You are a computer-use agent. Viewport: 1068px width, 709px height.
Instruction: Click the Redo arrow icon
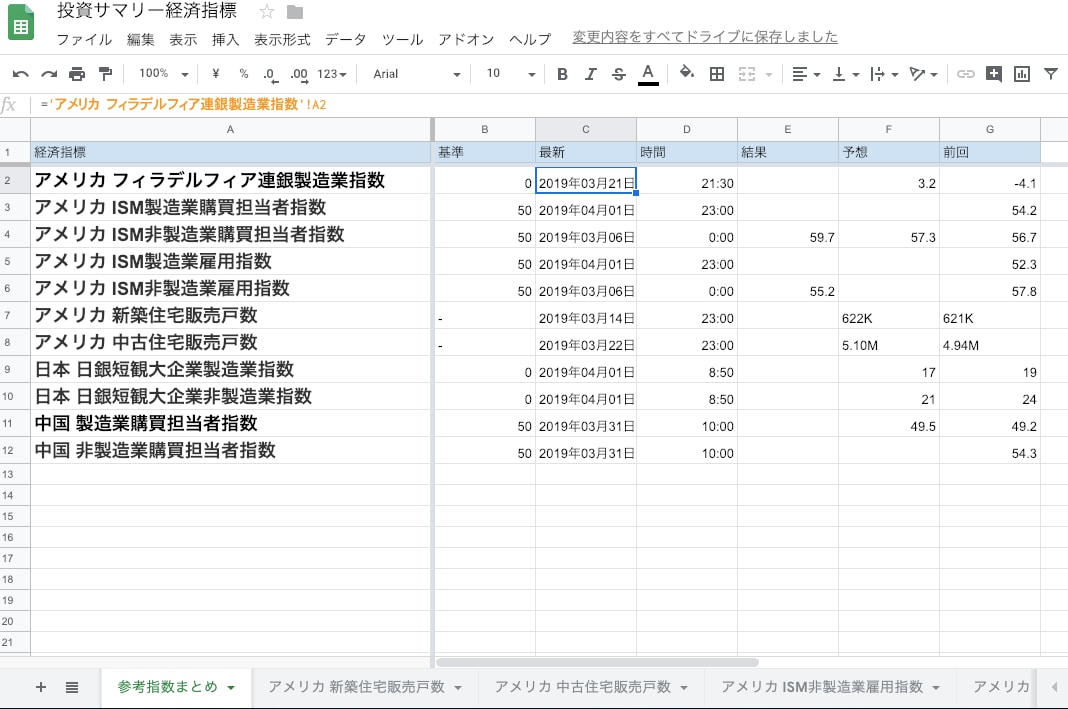tap(49, 74)
